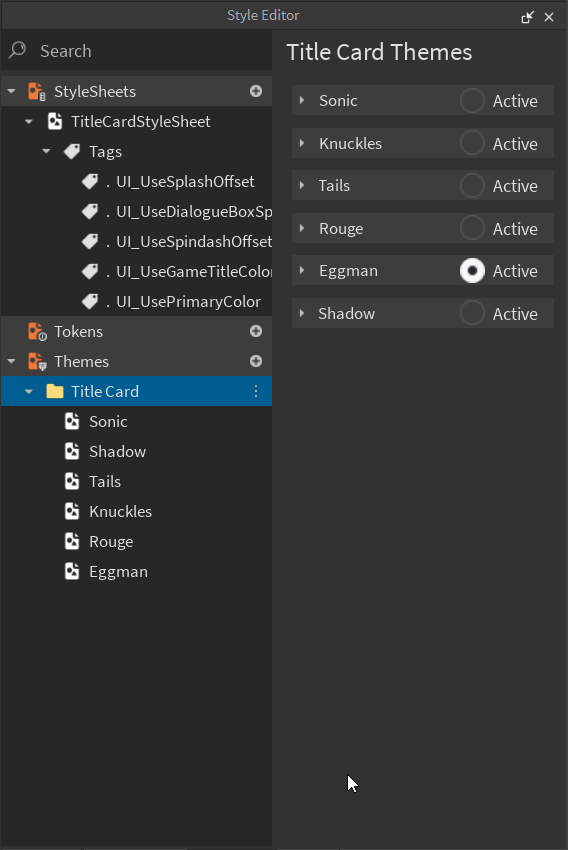Click the Themes section icon
The height and width of the screenshot is (850, 568).
pyautogui.click(x=37, y=362)
